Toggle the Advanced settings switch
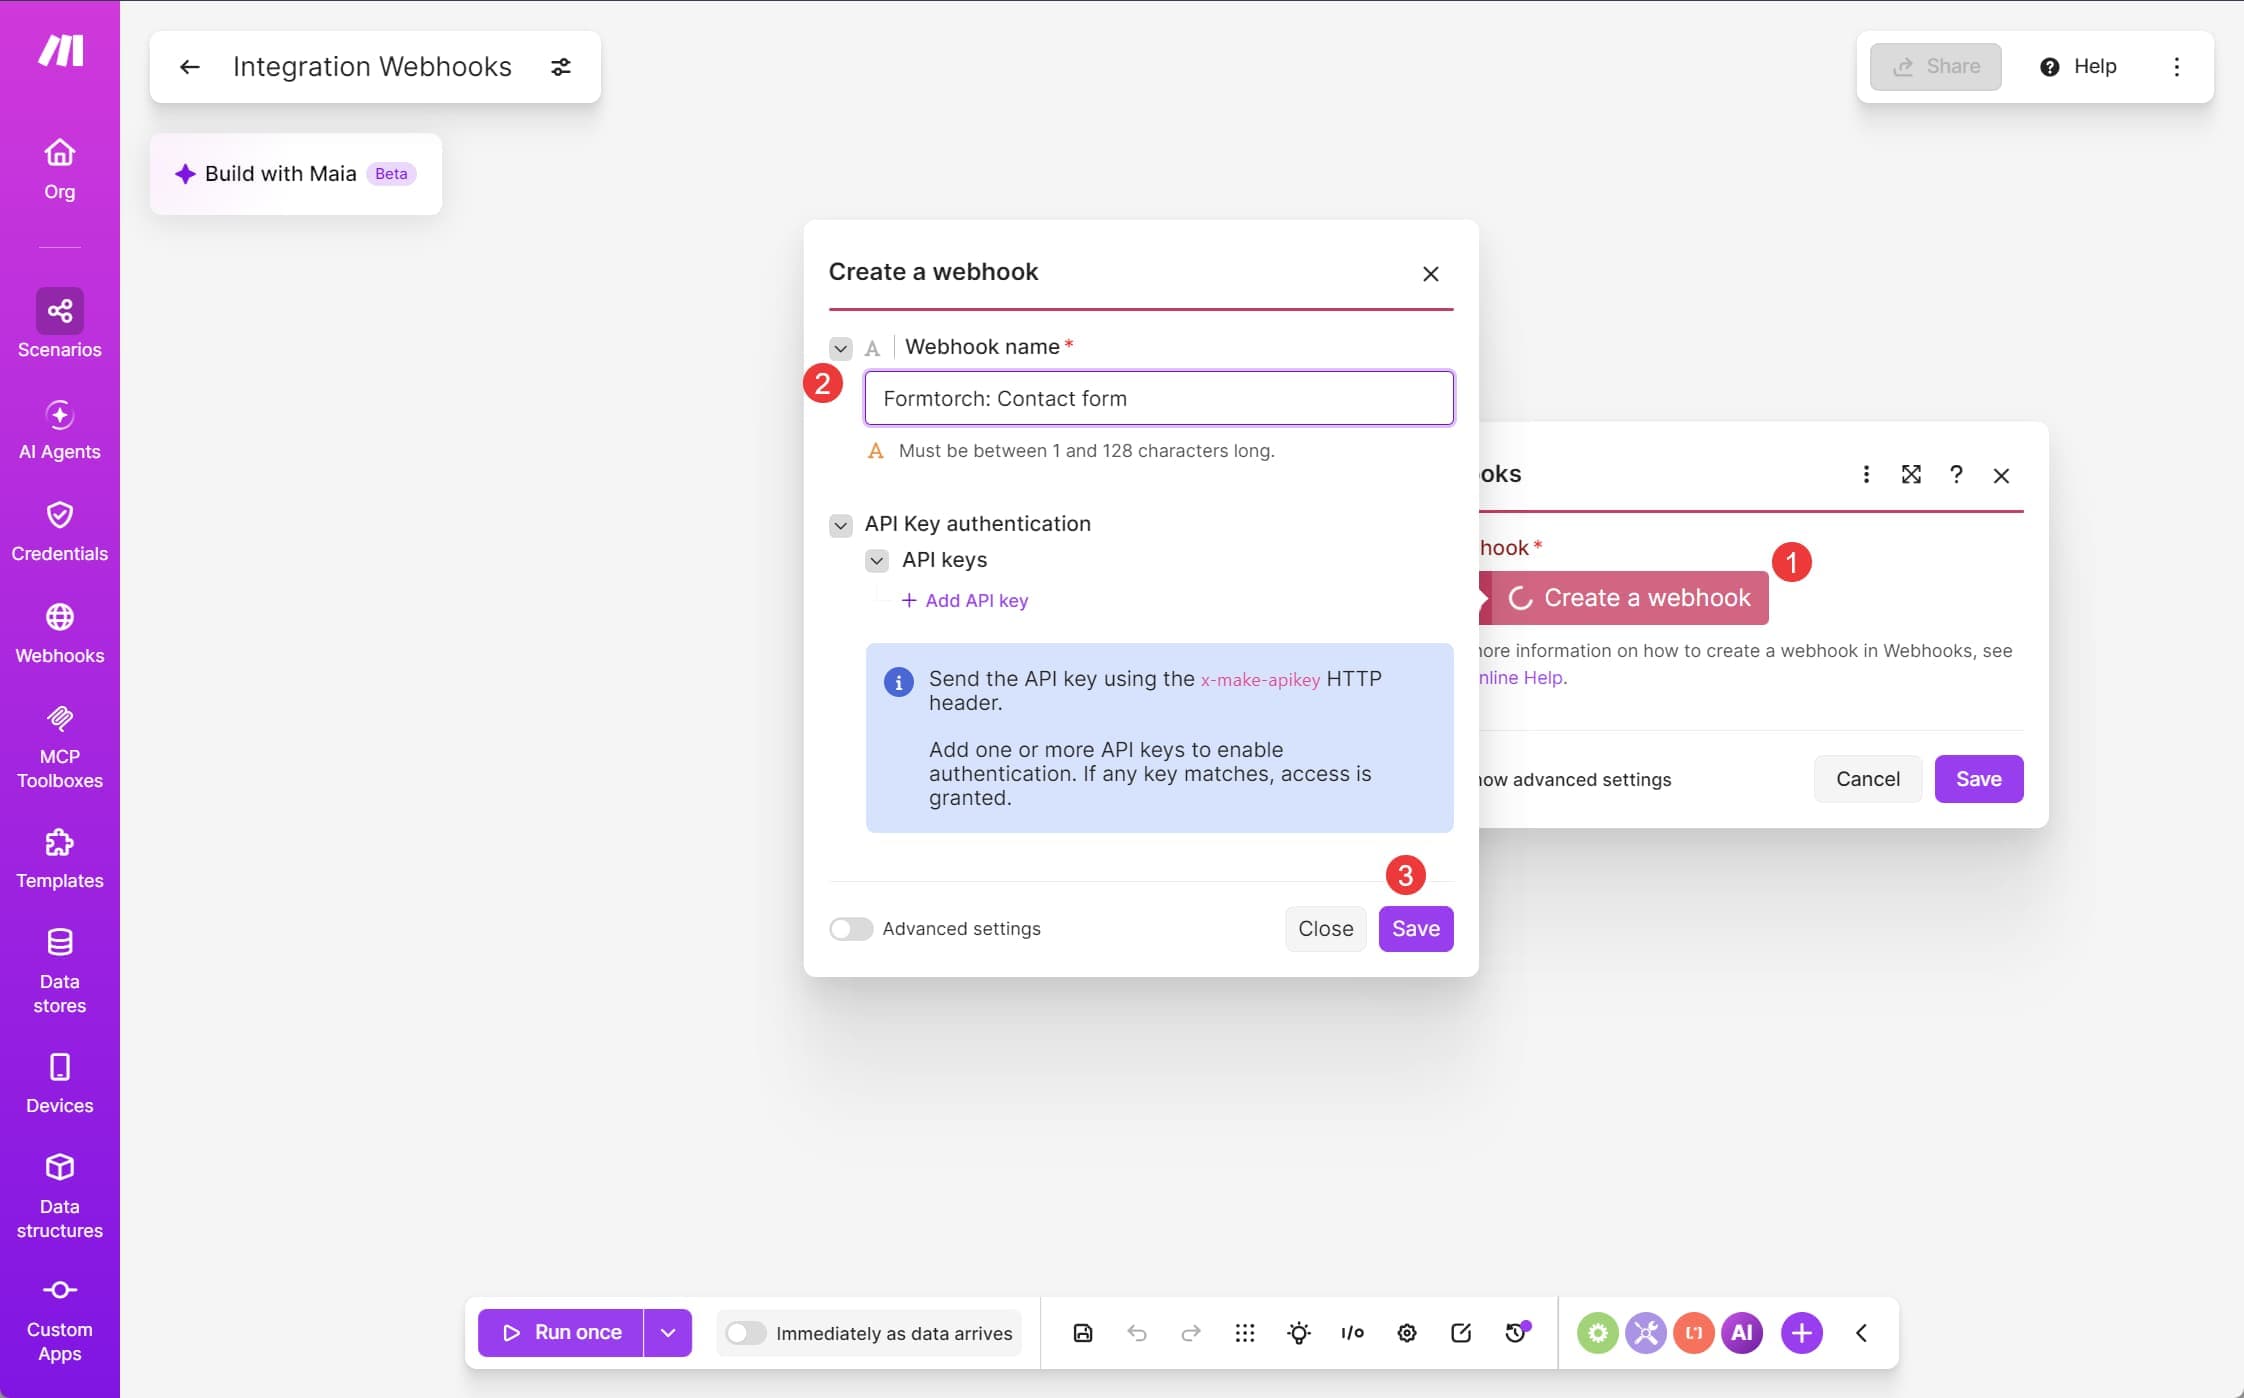 (851, 929)
